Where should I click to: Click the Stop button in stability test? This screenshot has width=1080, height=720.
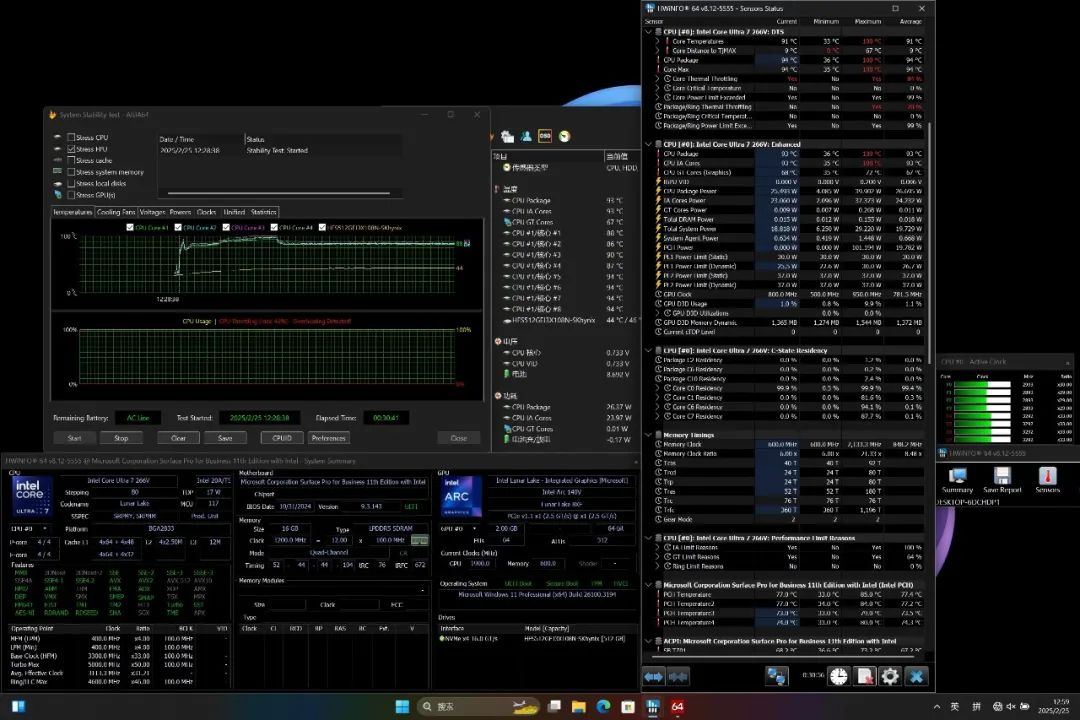pyautogui.click(x=121, y=438)
